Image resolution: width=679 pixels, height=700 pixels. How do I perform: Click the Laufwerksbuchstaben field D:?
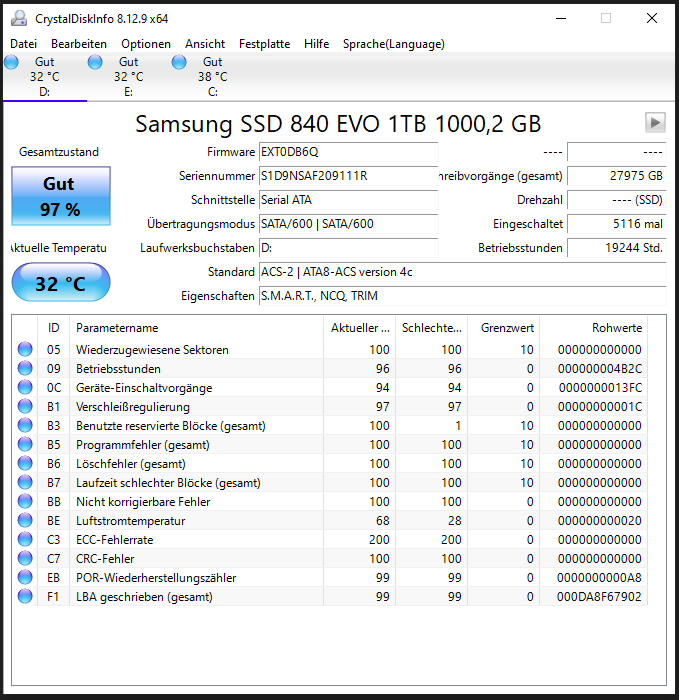(348, 248)
